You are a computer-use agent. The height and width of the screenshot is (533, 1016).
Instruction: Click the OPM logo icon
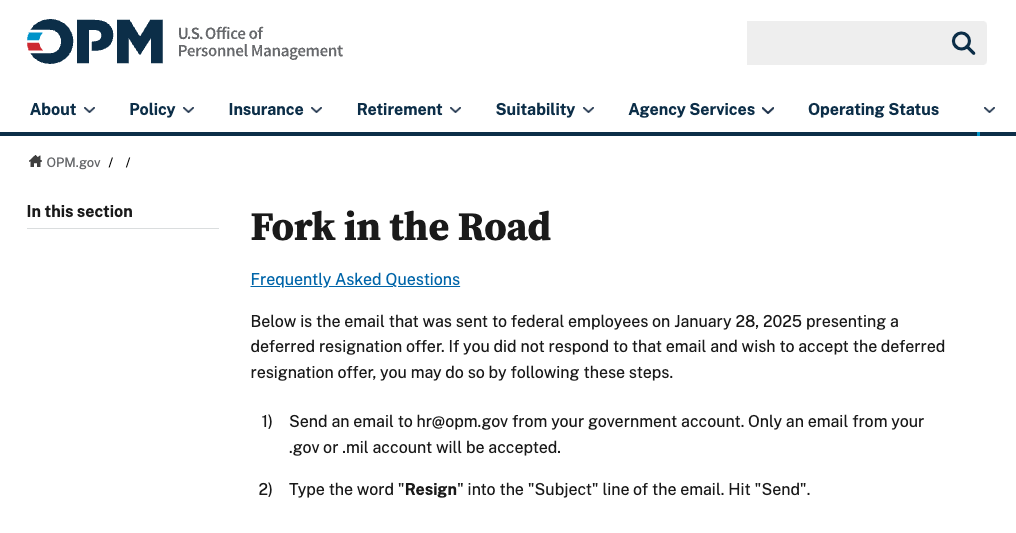pos(95,42)
